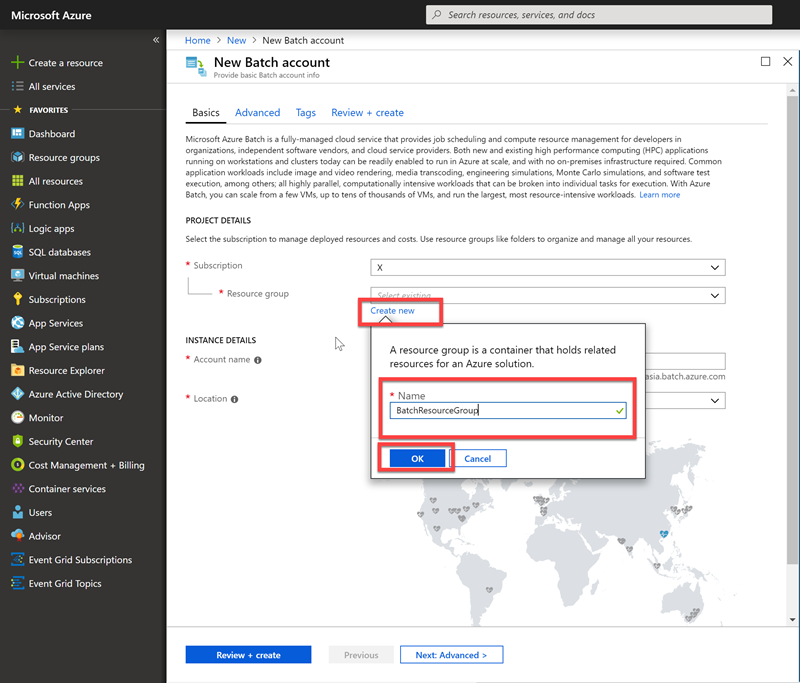Image resolution: width=800 pixels, height=683 pixels.
Task: Maximize the New Batch account blade
Action: click(765, 62)
